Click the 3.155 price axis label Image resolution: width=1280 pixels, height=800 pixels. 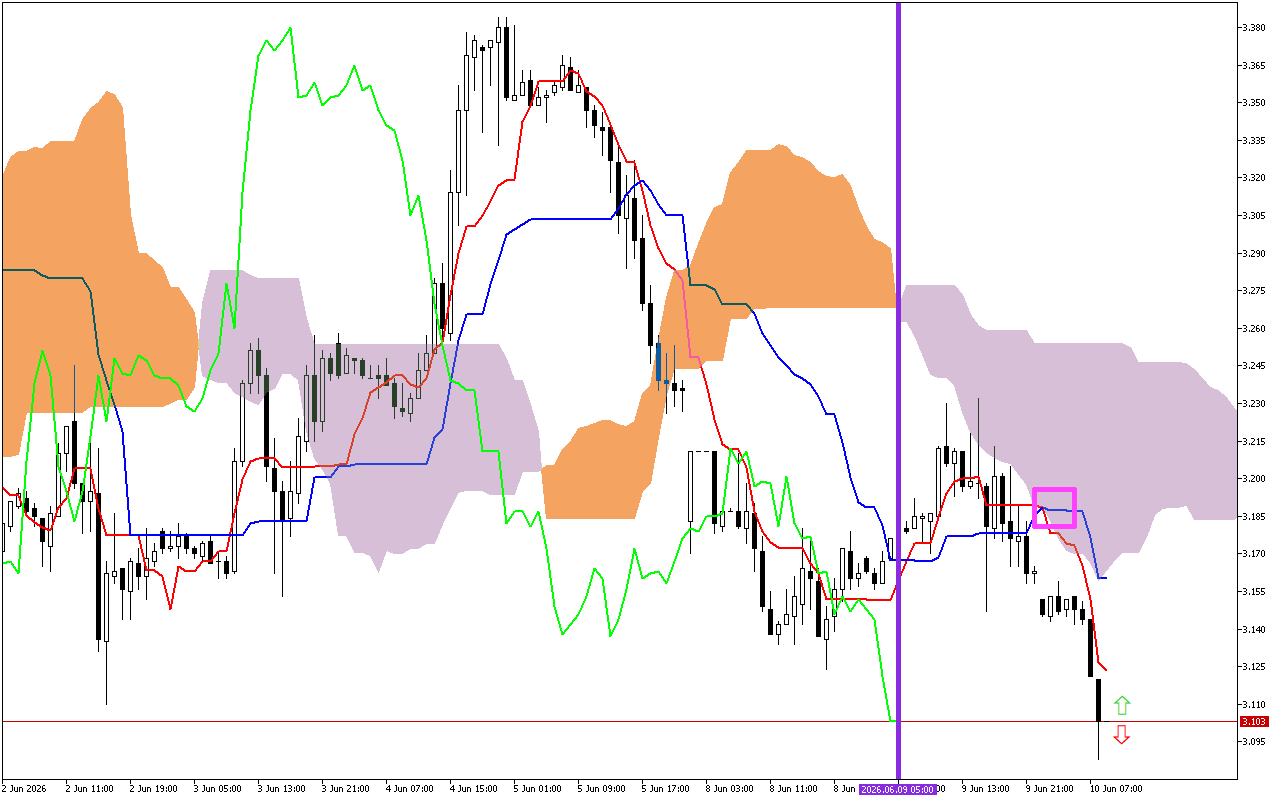click(x=1253, y=591)
